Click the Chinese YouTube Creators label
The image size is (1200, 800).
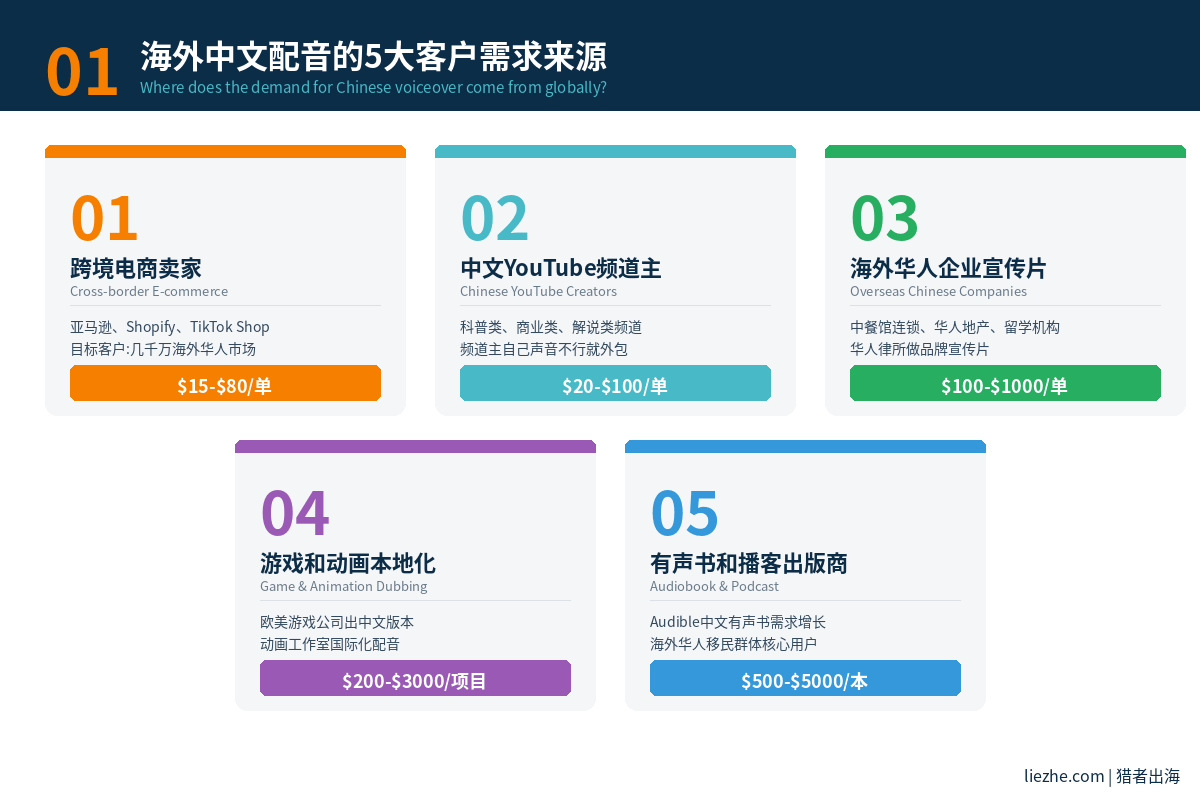(x=538, y=291)
